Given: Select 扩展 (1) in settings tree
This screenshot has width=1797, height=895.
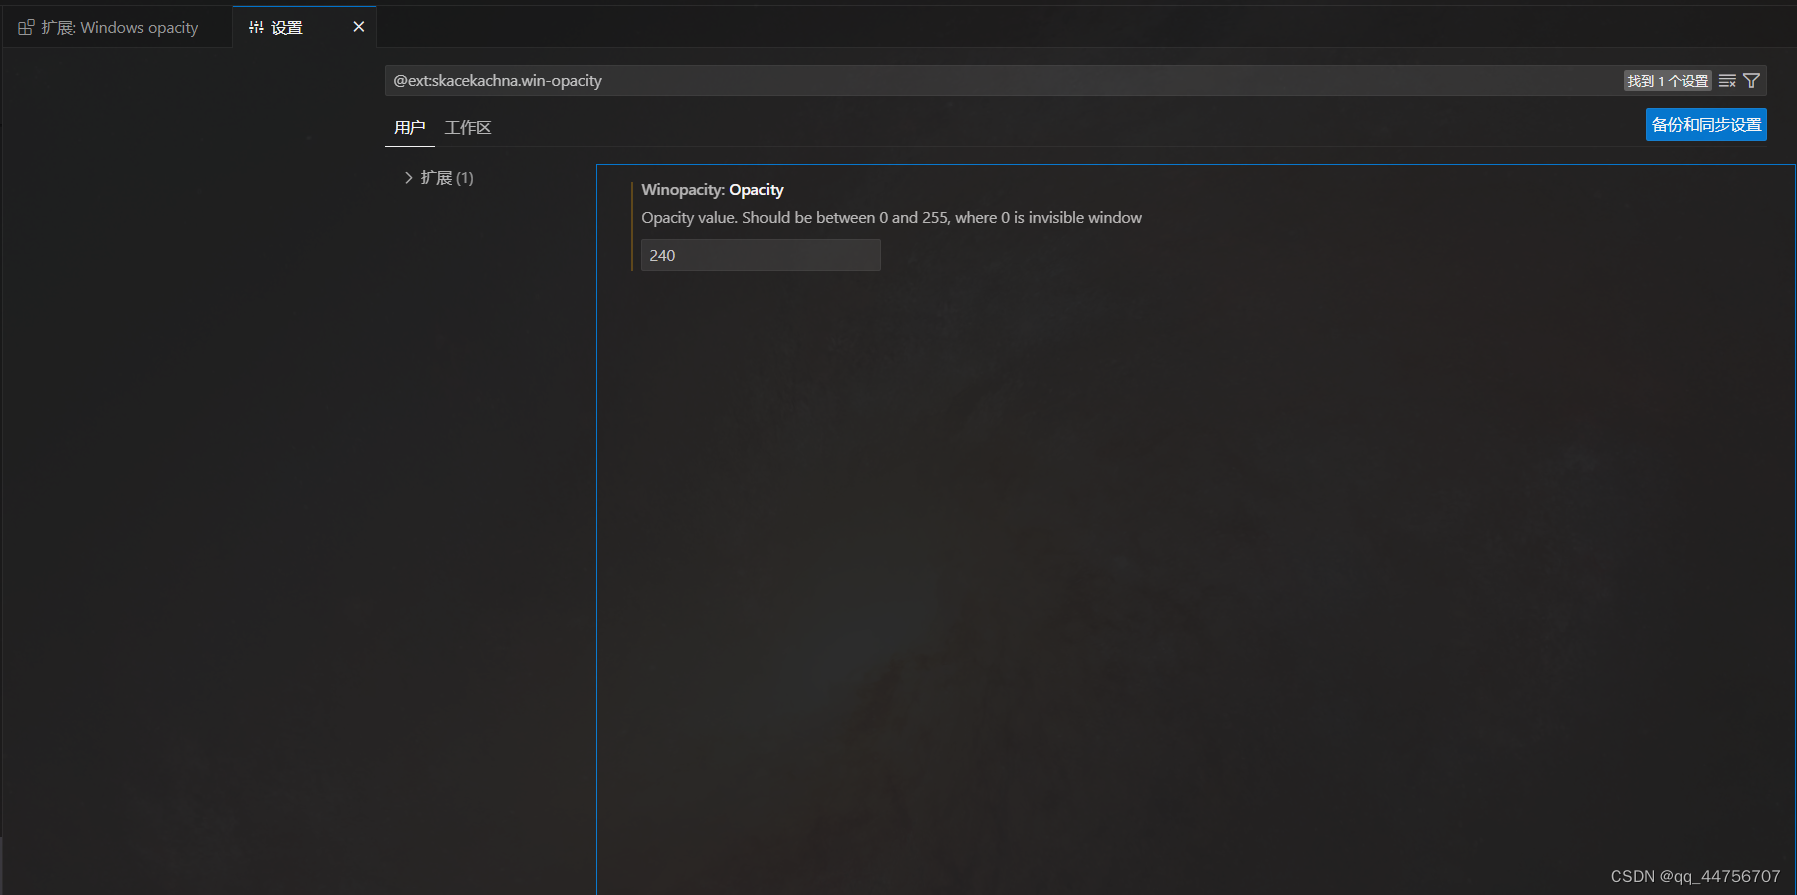Looking at the screenshot, I should click(x=447, y=178).
